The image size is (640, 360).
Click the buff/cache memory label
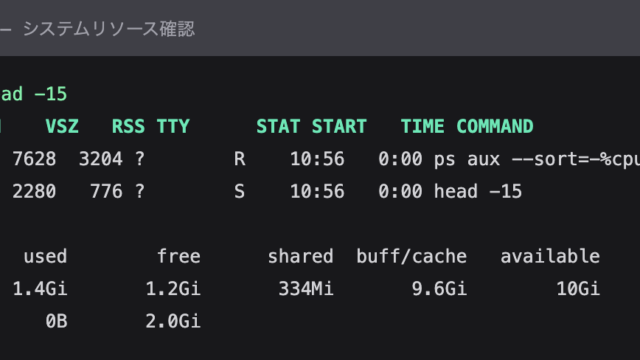coord(411,256)
